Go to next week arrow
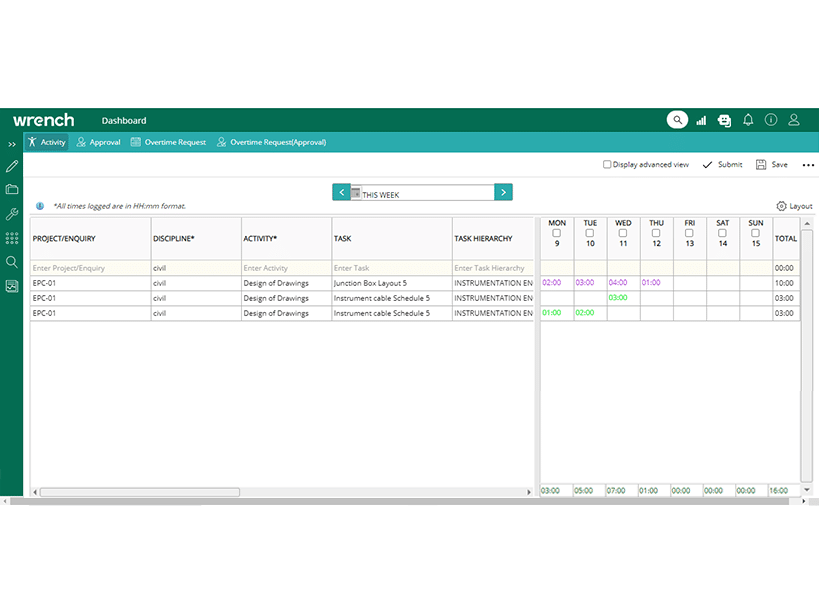Viewport: 819px width, 614px height. (503, 192)
